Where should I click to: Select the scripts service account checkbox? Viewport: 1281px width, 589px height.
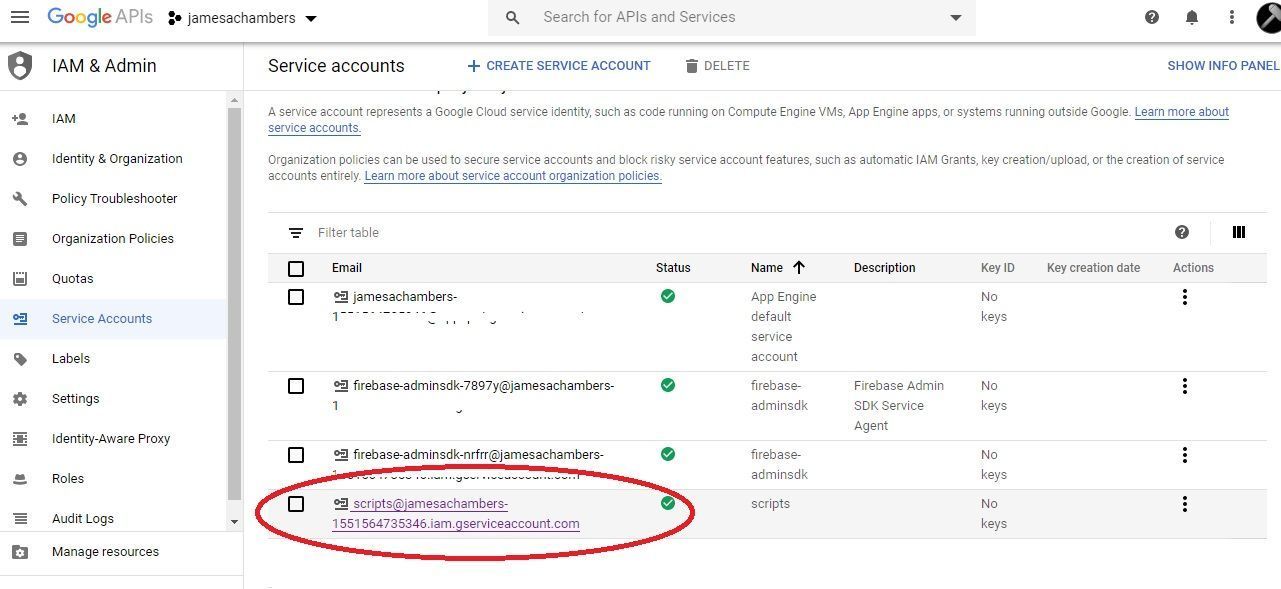coord(295,504)
